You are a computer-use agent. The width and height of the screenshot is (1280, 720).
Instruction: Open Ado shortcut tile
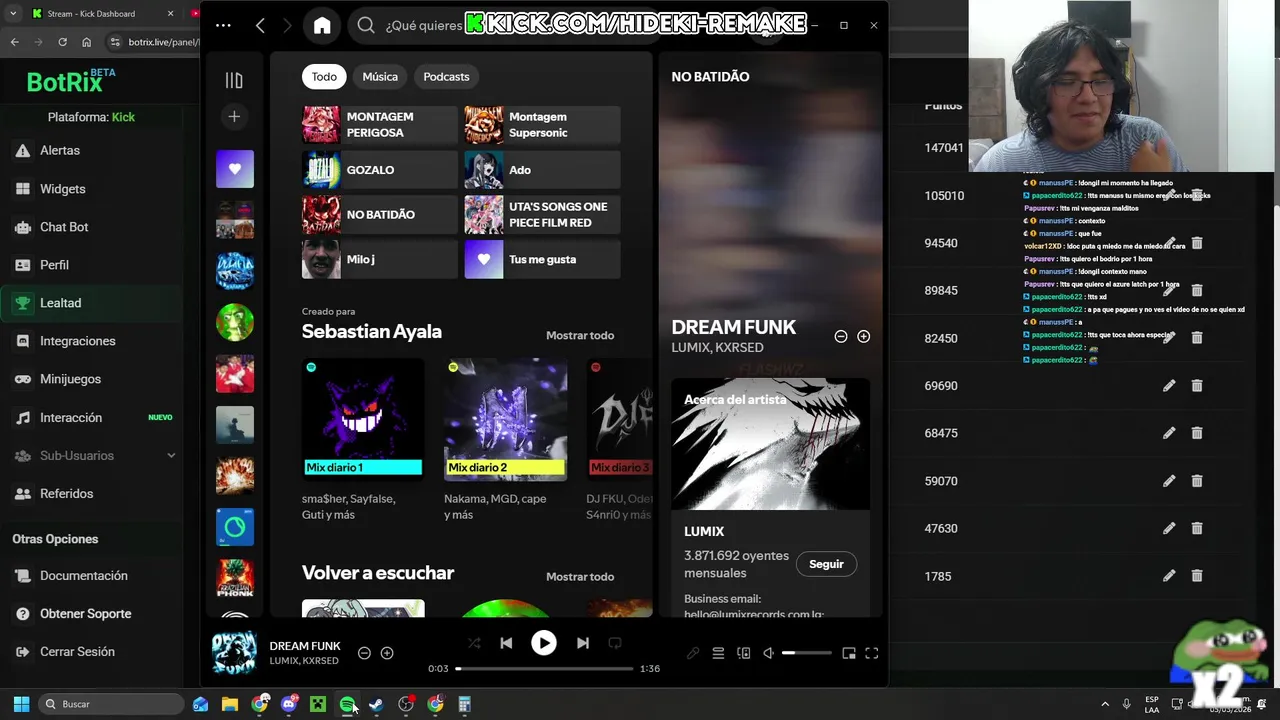(x=542, y=170)
